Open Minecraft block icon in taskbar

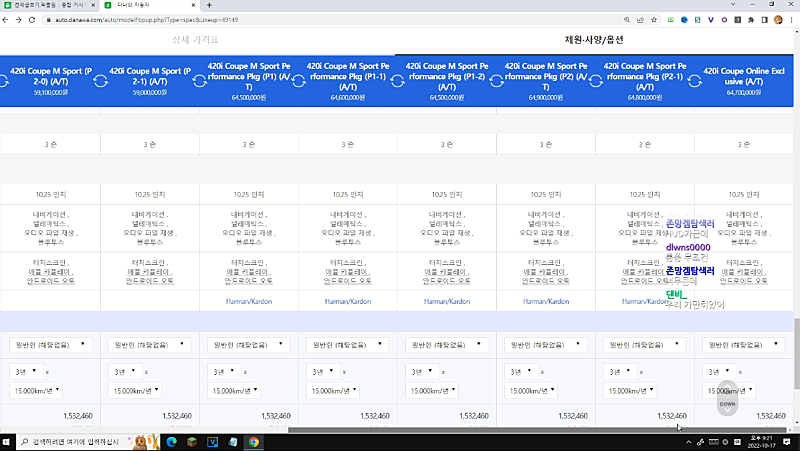[192, 442]
